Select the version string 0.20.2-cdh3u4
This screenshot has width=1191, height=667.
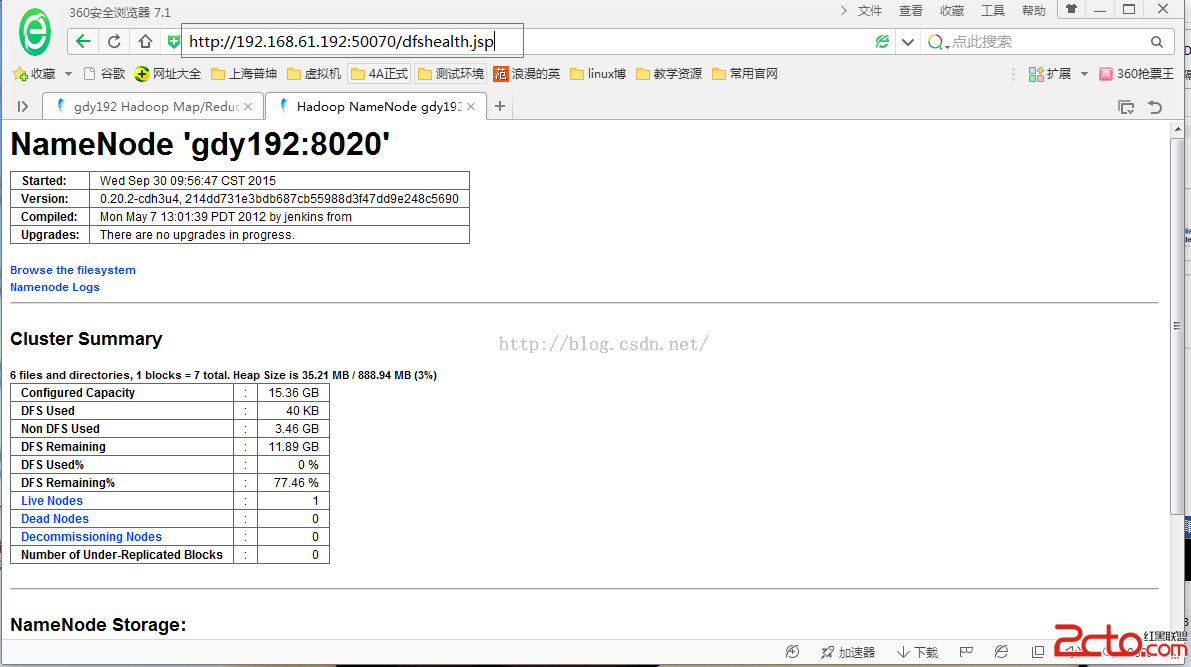point(139,199)
